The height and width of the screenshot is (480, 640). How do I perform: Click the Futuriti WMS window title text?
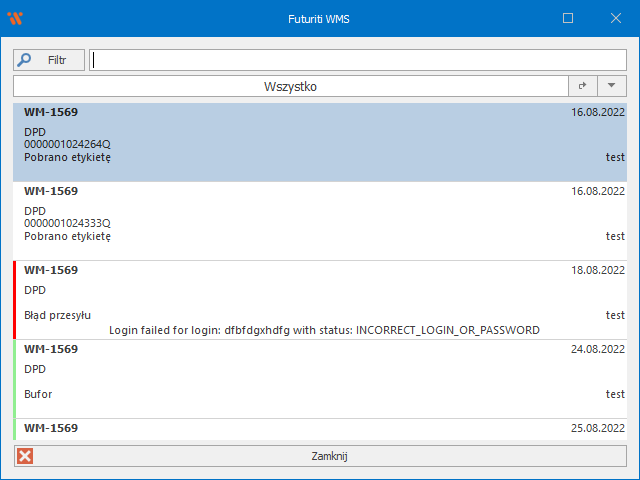[320, 18]
